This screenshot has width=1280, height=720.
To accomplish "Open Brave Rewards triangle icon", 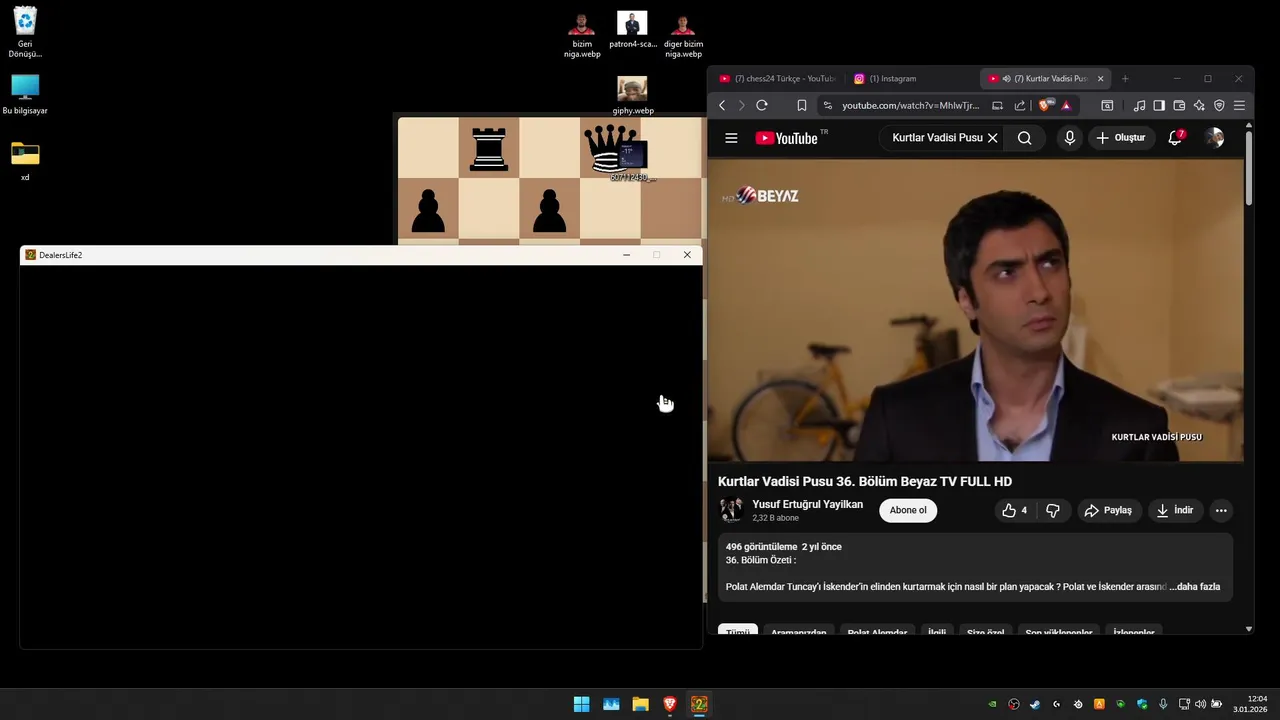I will tap(1066, 105).
